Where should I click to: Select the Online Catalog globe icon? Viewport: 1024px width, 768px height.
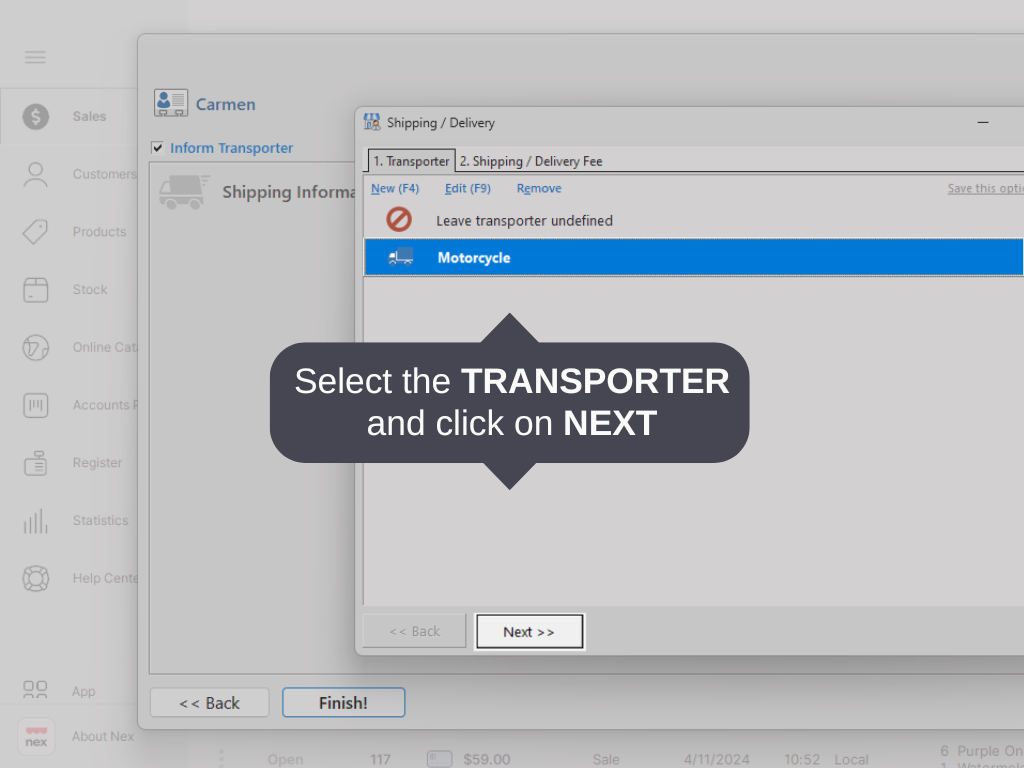35,347
